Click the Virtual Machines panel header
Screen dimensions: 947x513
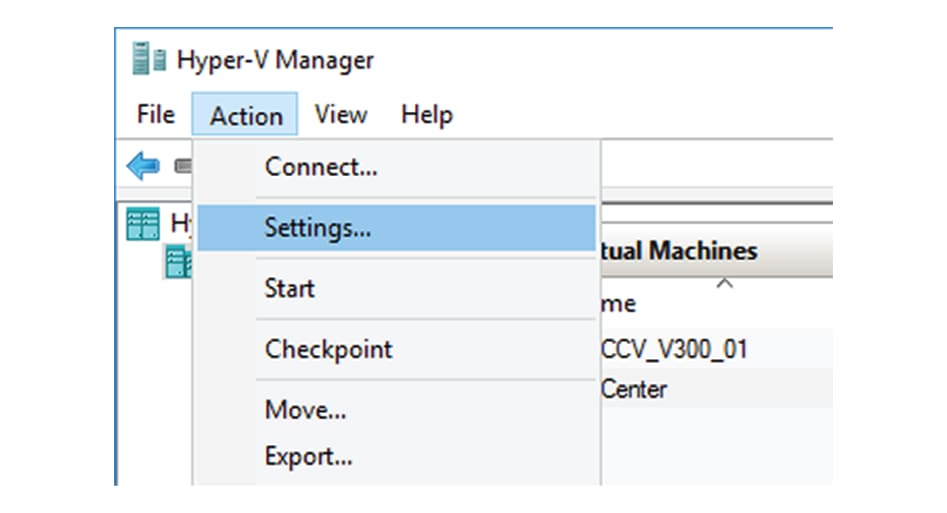717,250
